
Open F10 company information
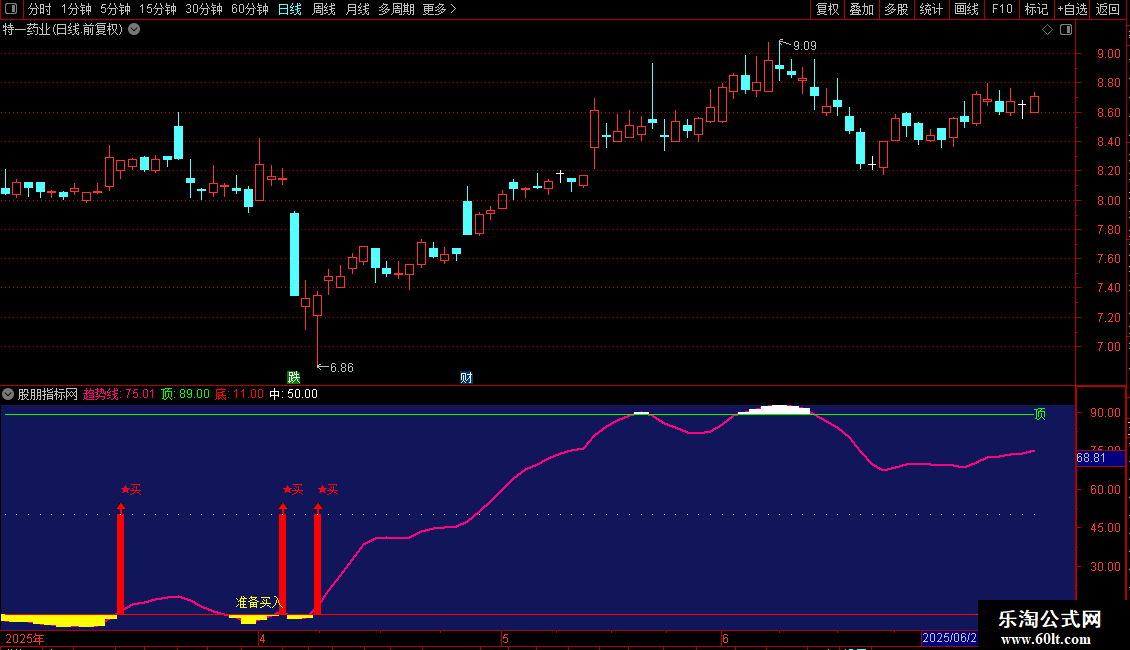click(x=1002, y=9)
